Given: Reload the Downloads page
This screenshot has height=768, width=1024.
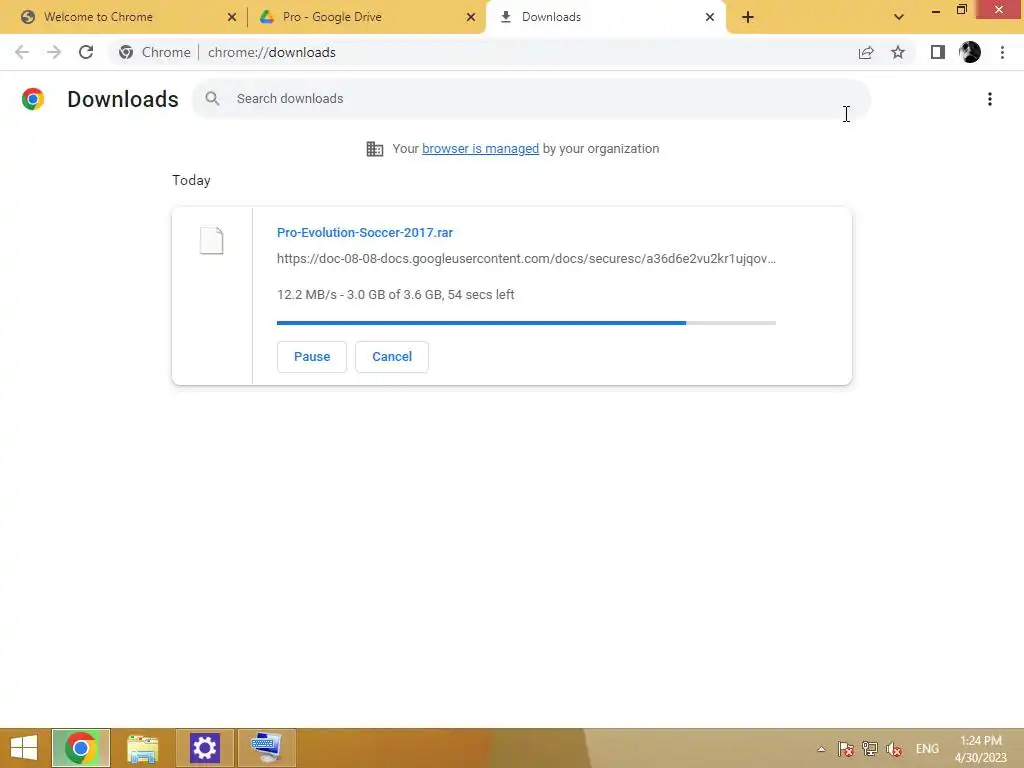Looking at the screenshot, I should (86, 52).
